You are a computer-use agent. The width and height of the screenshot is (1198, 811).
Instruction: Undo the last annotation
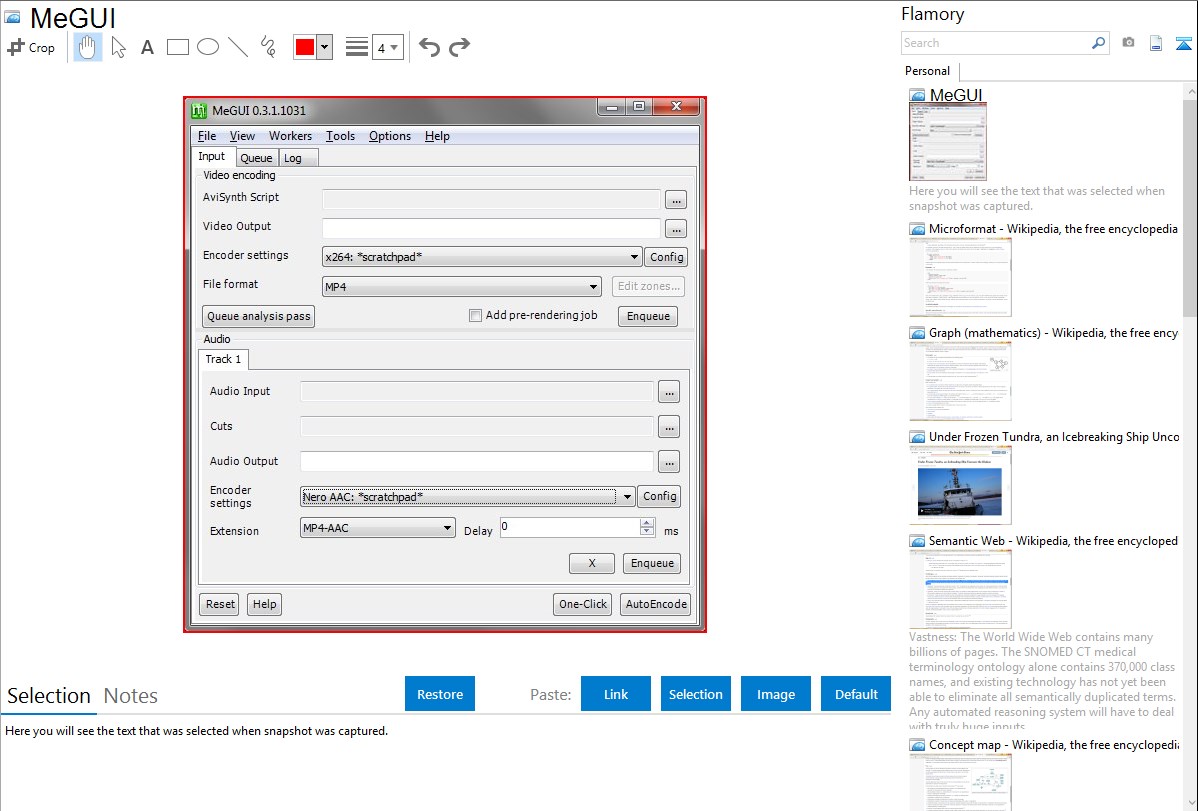tap(429, 47)
